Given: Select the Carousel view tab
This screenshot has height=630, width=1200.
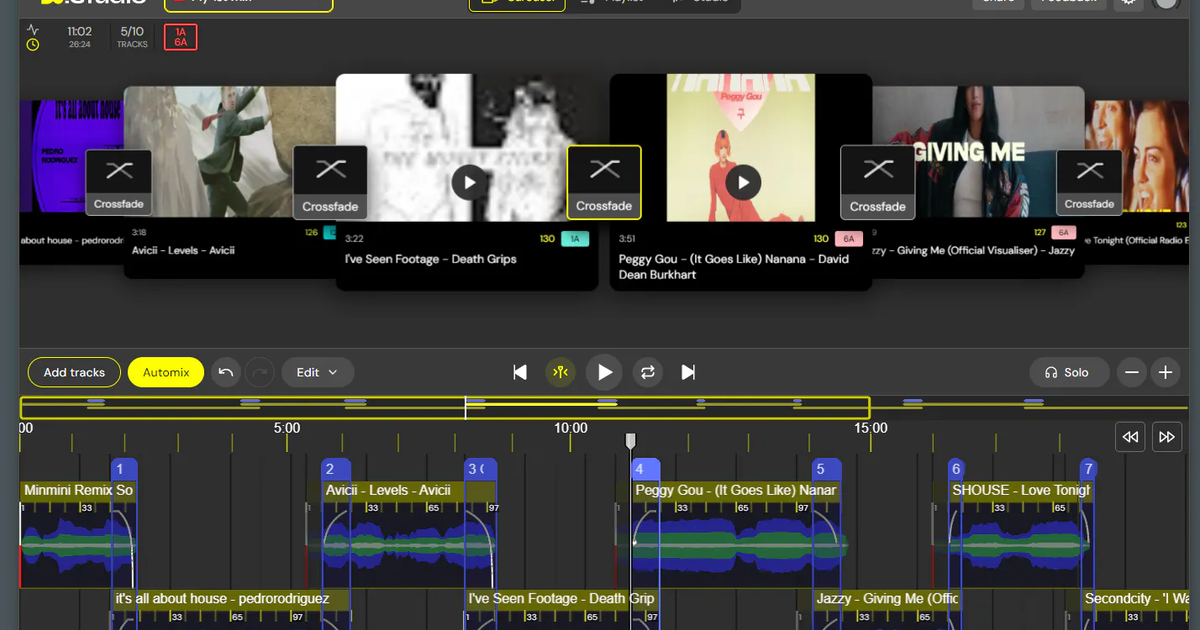Looking at the screenshot, I should pyautogui.click(x=517, y=3).
